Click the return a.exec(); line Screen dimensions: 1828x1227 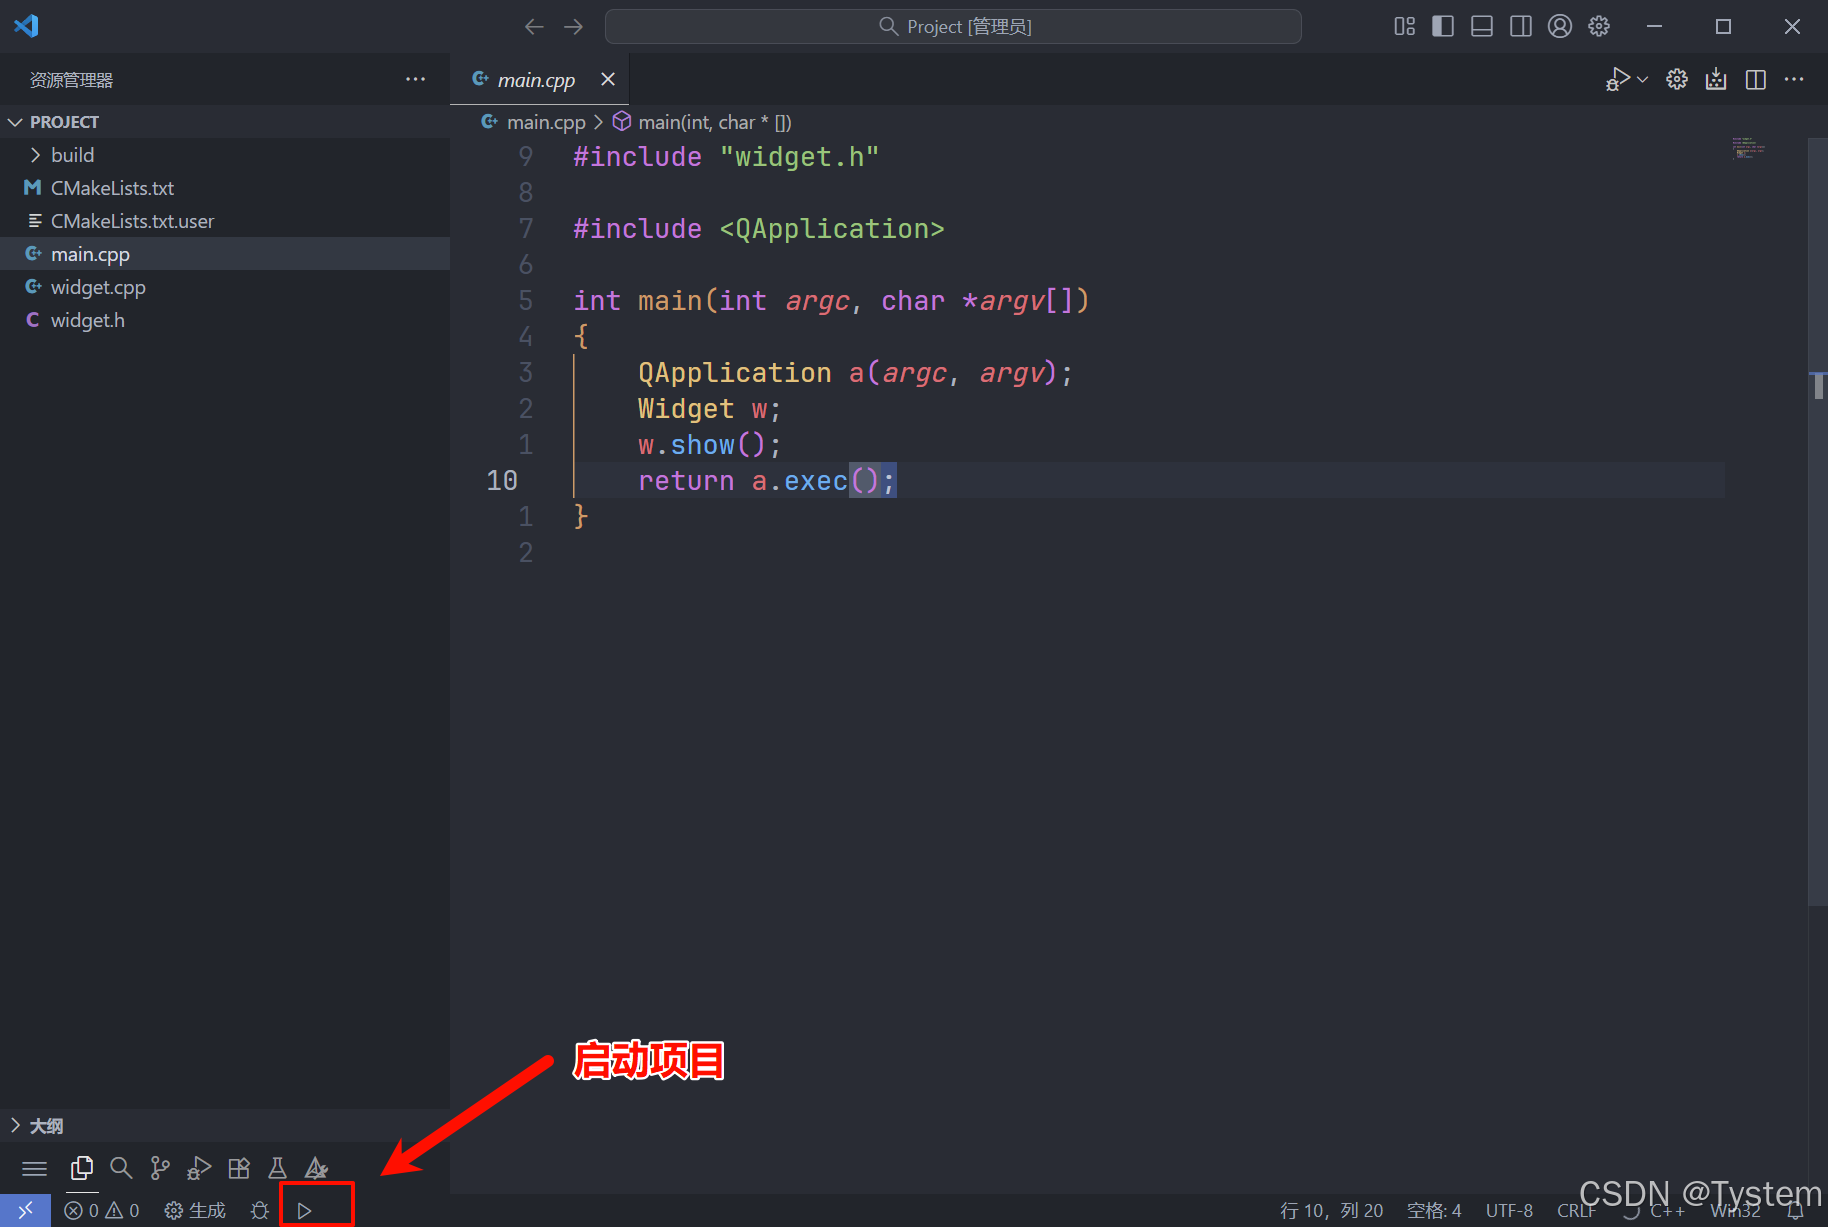pos(767,481)
